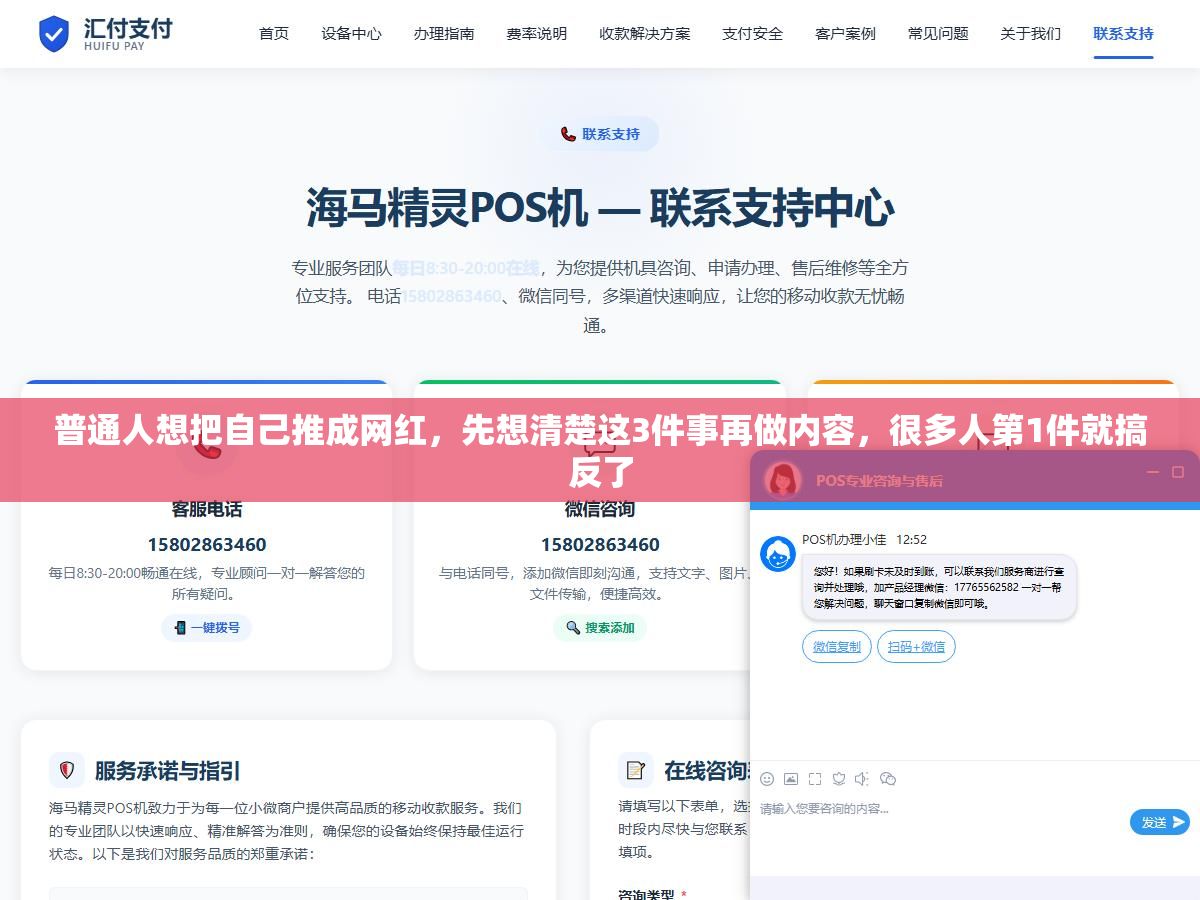Click the screenshot capture icon in chat
Screen dimensions: 1200x900
(815, 778)
